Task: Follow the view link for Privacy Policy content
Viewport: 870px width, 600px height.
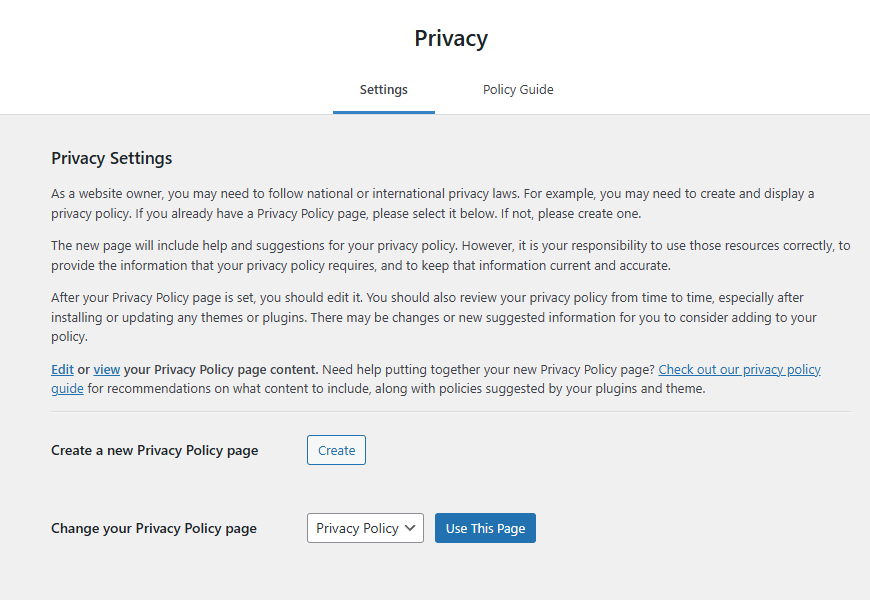Action: coord(107,370)
